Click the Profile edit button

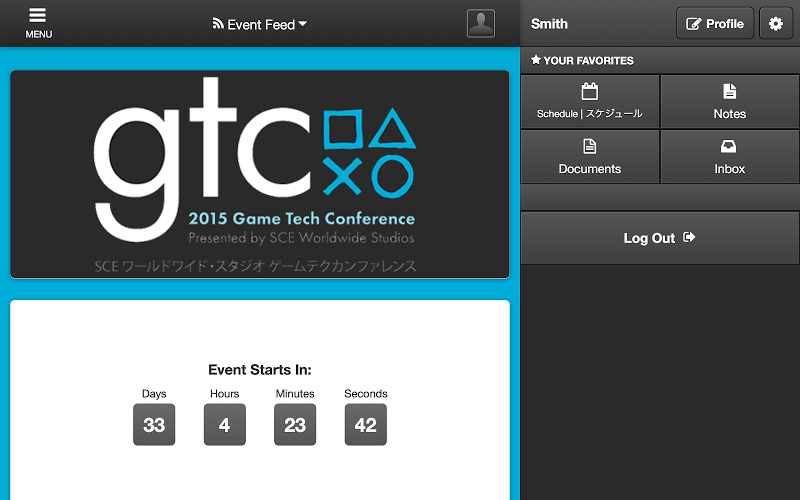tap(715, 23)
